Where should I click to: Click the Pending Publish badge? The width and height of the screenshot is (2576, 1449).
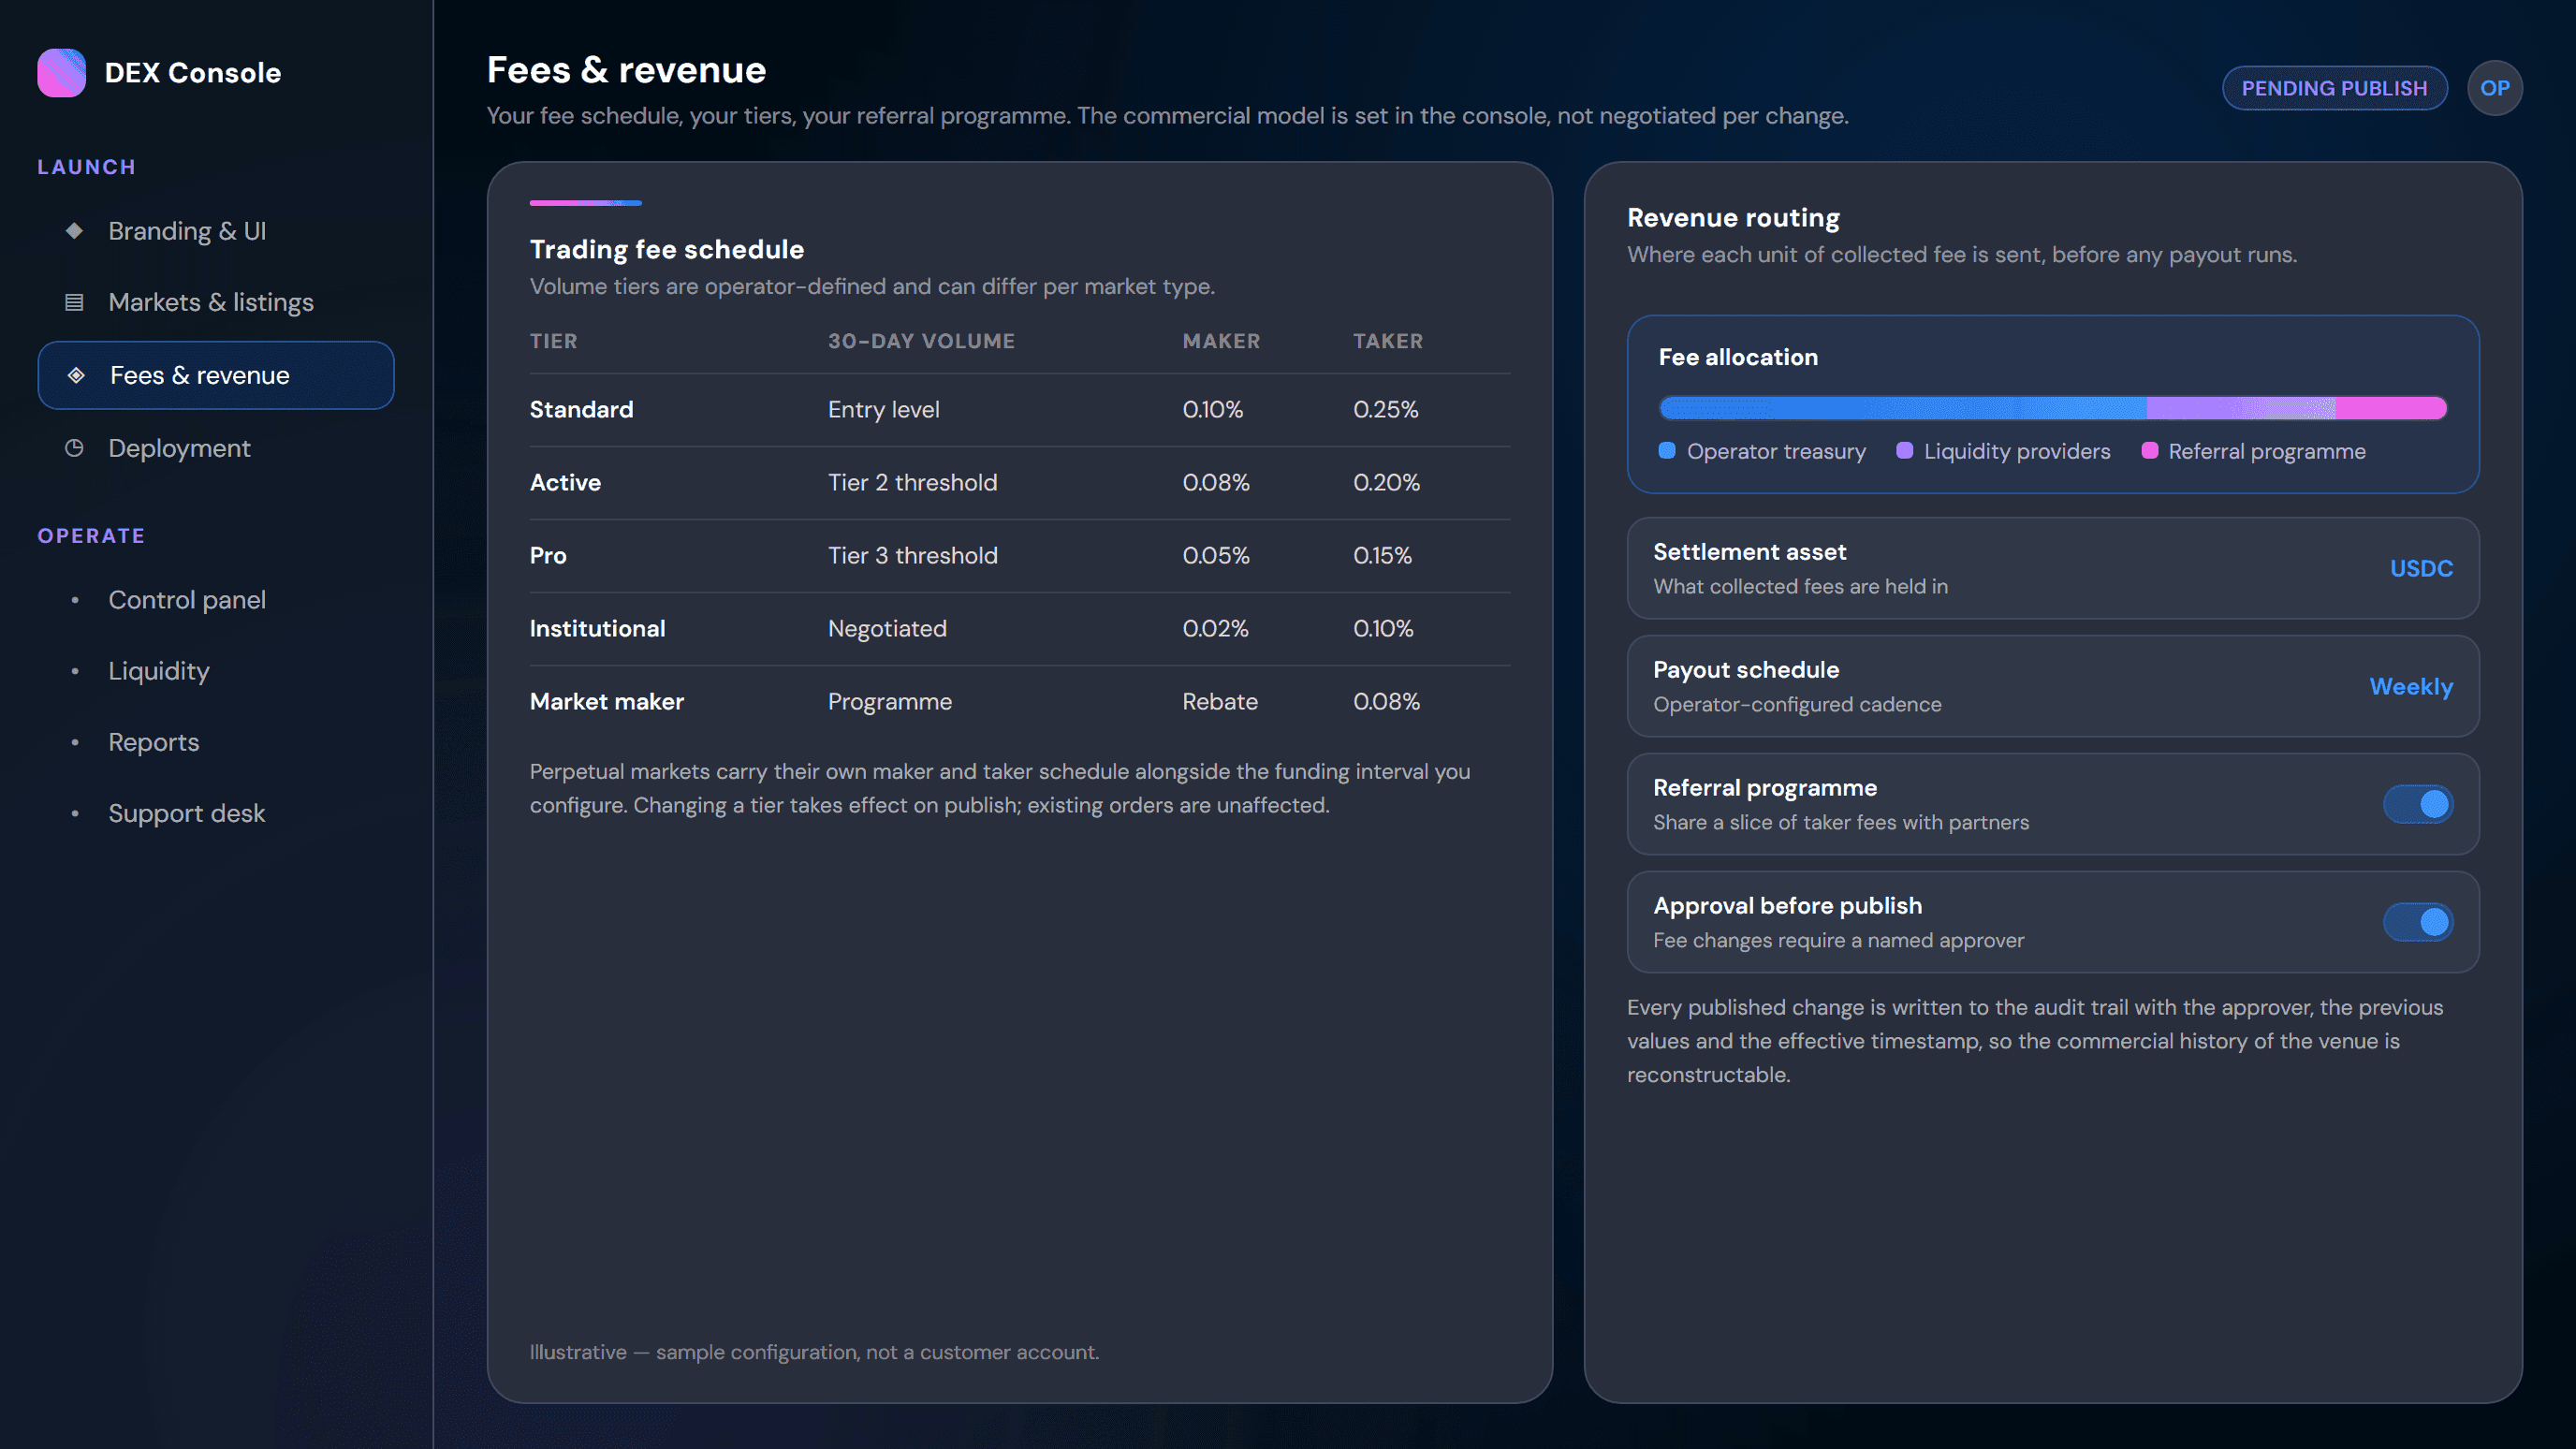coord(2334,88)
